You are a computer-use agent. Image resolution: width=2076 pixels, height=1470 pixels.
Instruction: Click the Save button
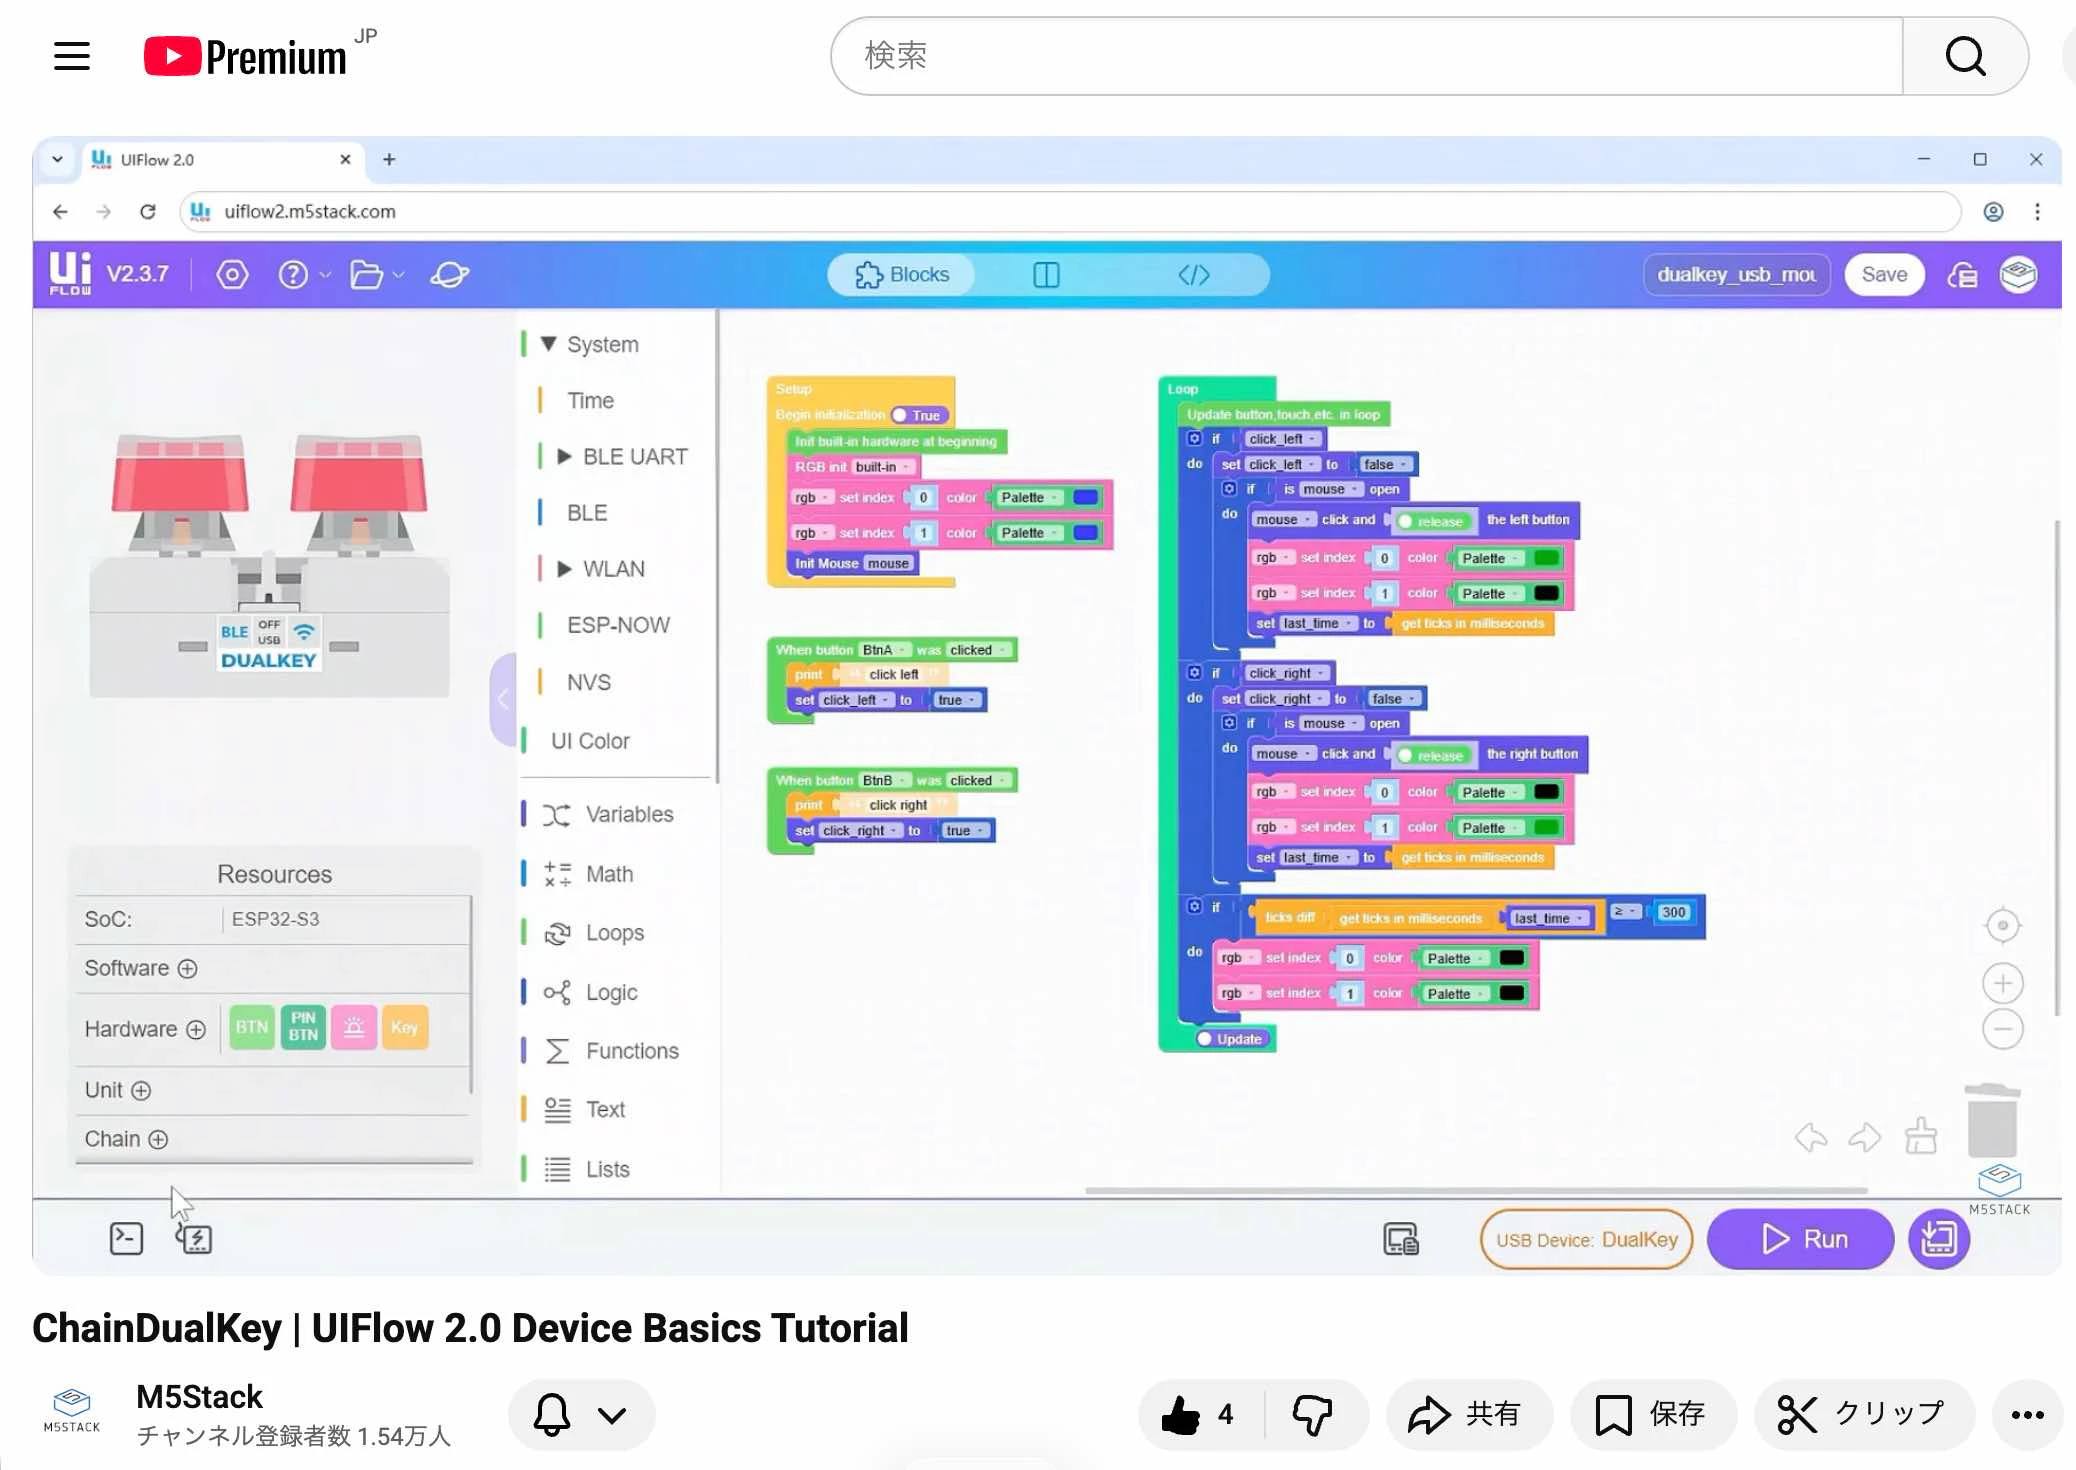tap(1884, 274)
